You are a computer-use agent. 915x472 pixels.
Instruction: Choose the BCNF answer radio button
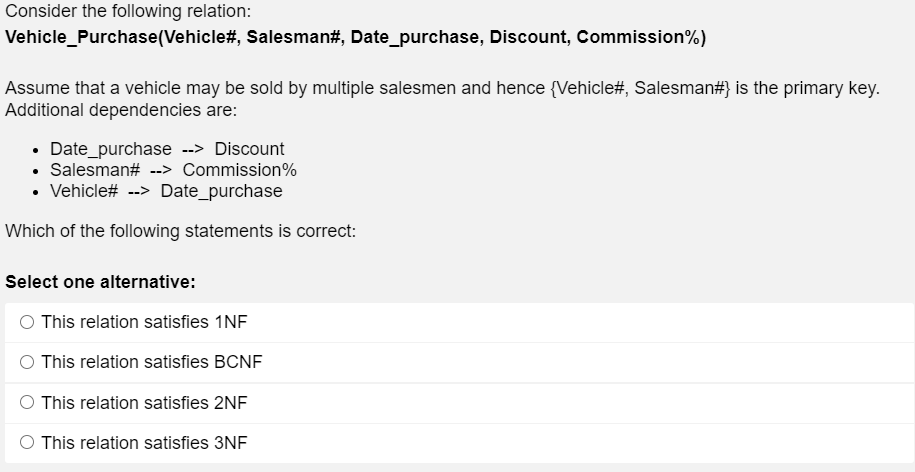[27, 362]
